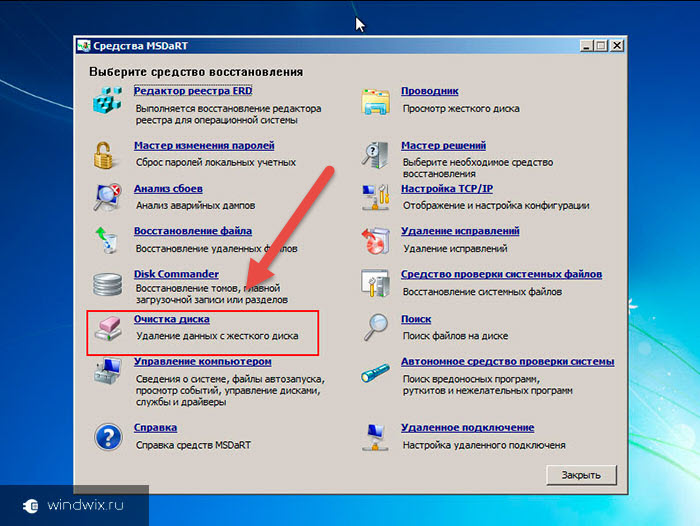Open Настройка TCP/IP link
700x526 pixels.
coord(447,189)
